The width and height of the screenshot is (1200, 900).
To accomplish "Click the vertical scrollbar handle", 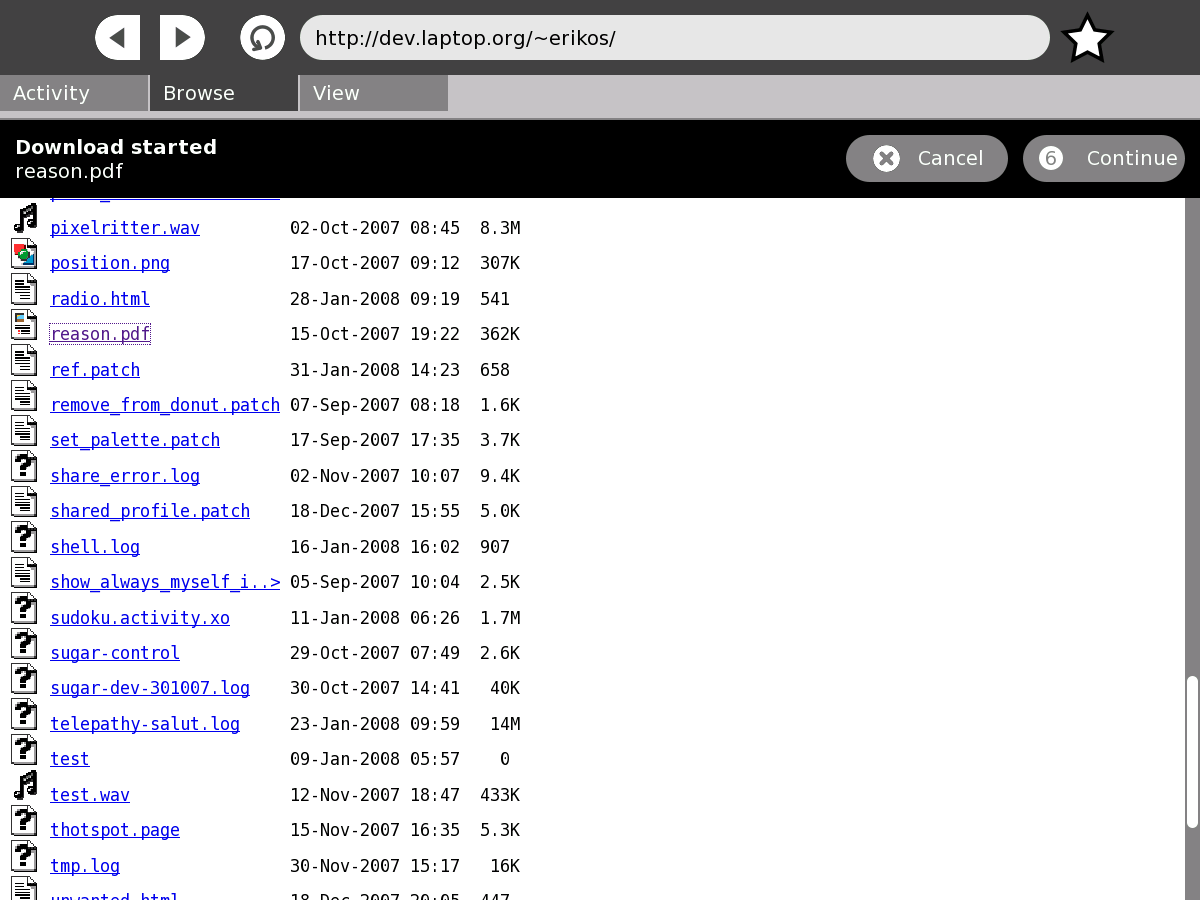I will [1191, 752].
